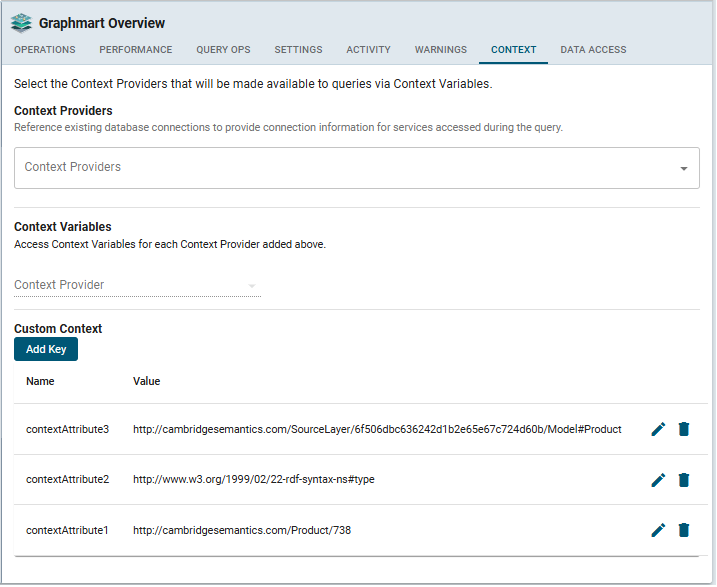Go to the Query Ops tab
Viewport: 717px width, 587px height.
[223, 50]
